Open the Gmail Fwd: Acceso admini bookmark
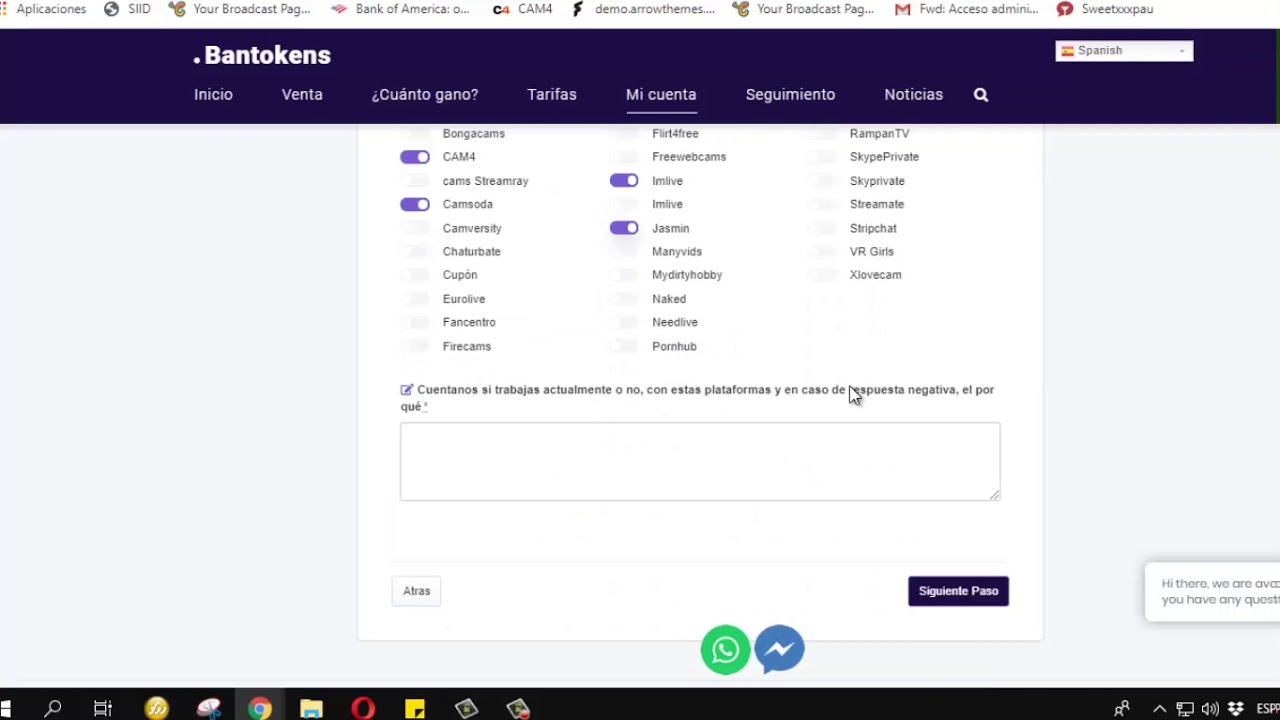 pyautogui.click(x=967, y=9)
